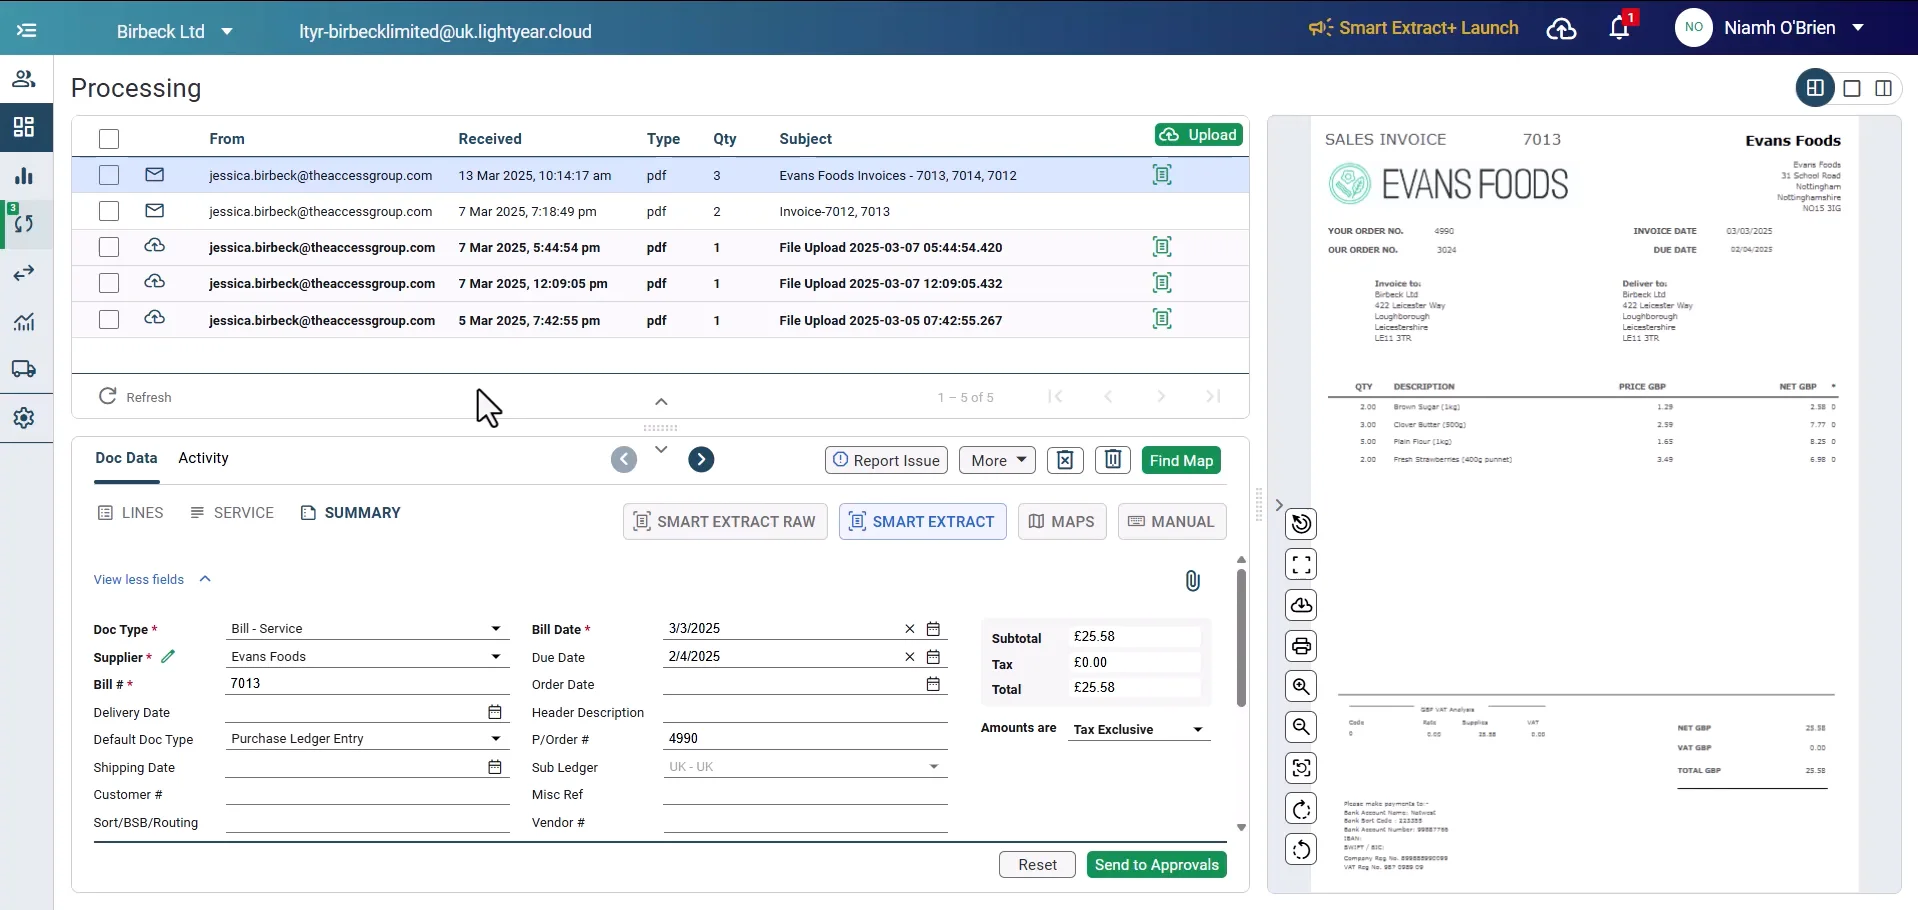Click the trash delete icon
Image resolution: width=1918 pixels, height=910 pixels.
tap(1112, 460)
